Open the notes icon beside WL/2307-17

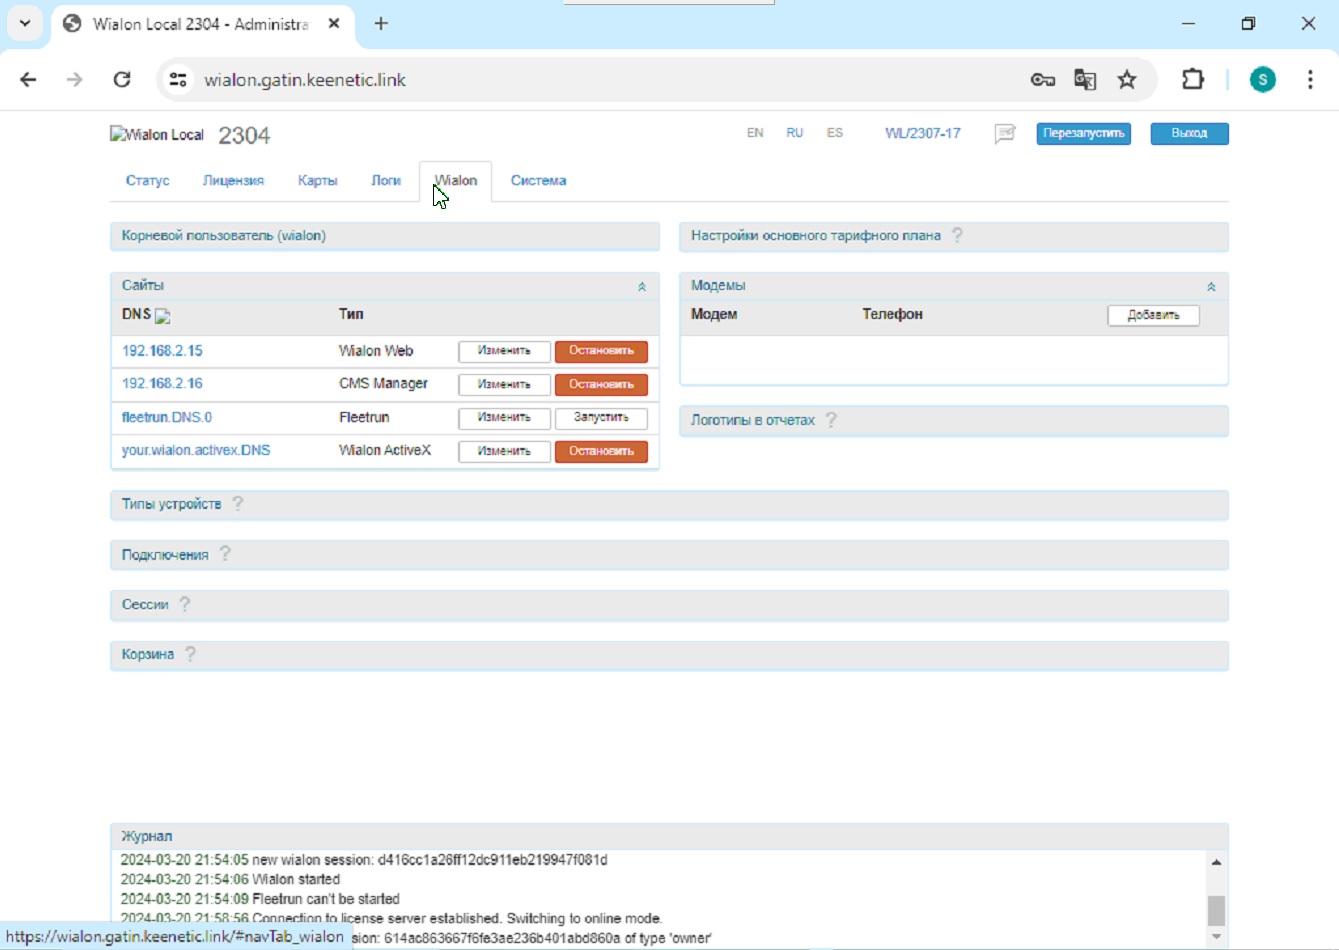(x=1005, y=134)
